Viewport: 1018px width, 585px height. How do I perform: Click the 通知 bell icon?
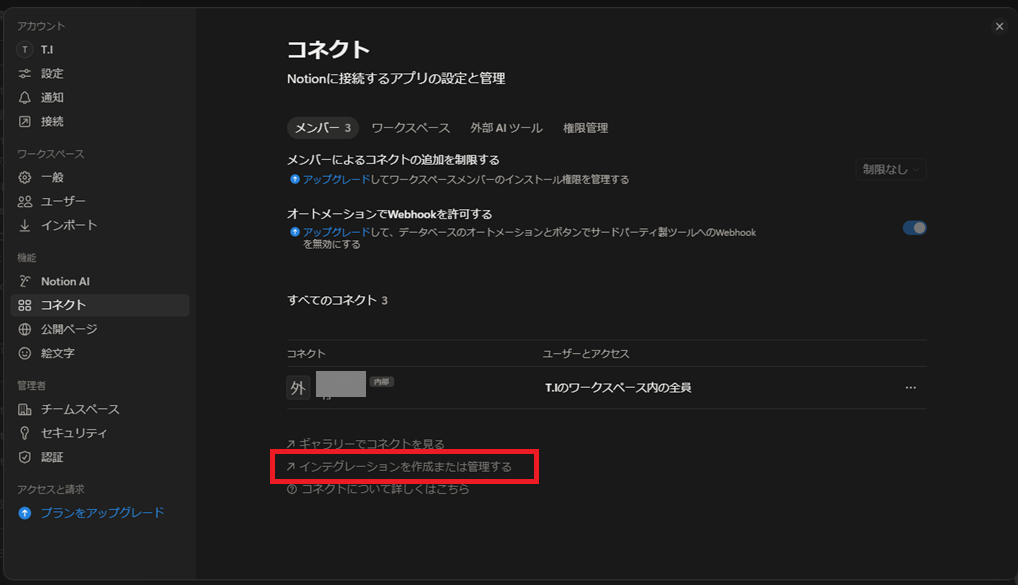pos(25,98)
